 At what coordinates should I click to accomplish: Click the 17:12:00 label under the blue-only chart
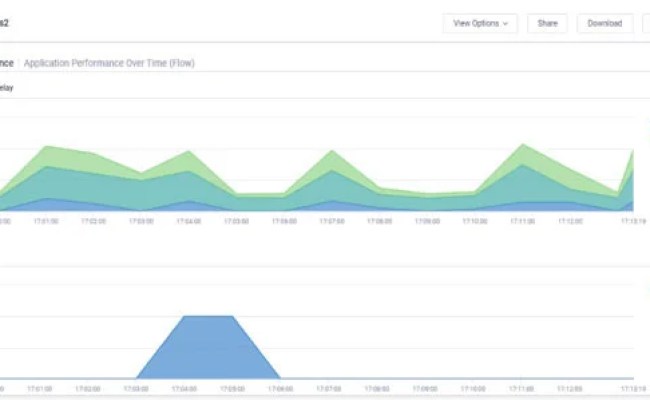pos(570,389)
